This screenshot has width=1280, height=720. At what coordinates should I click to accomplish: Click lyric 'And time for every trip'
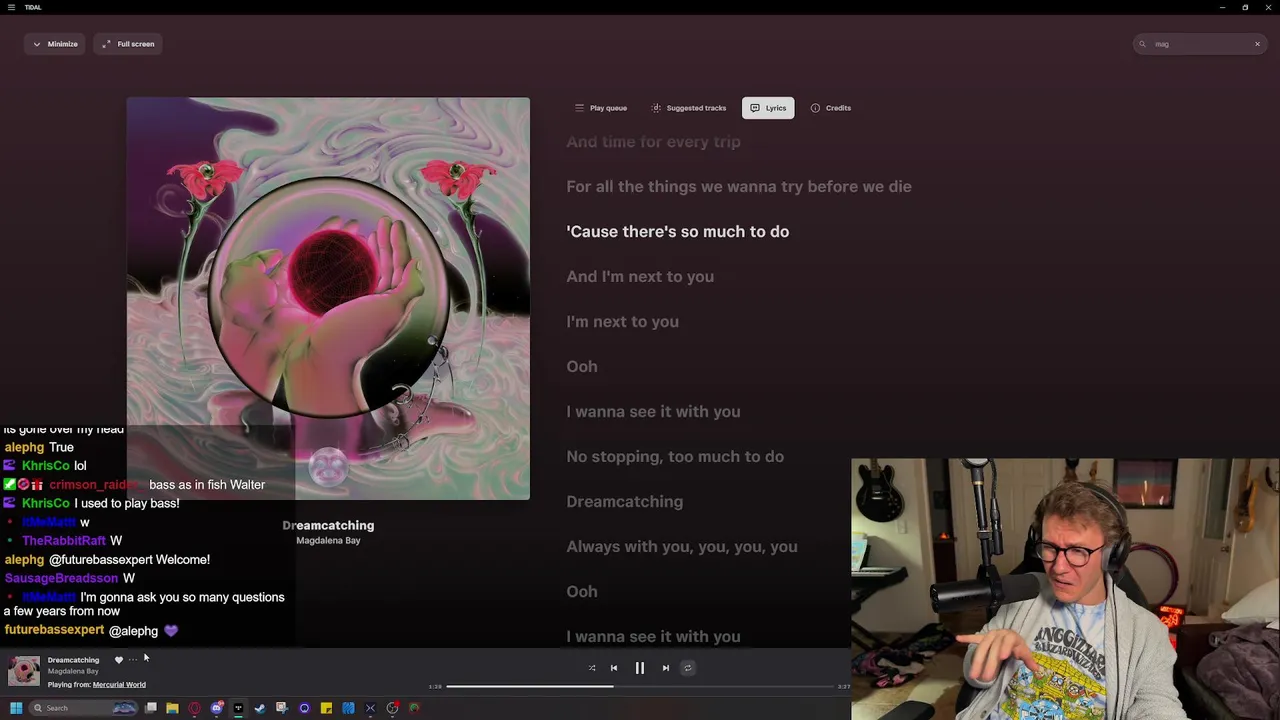point(654,142)
